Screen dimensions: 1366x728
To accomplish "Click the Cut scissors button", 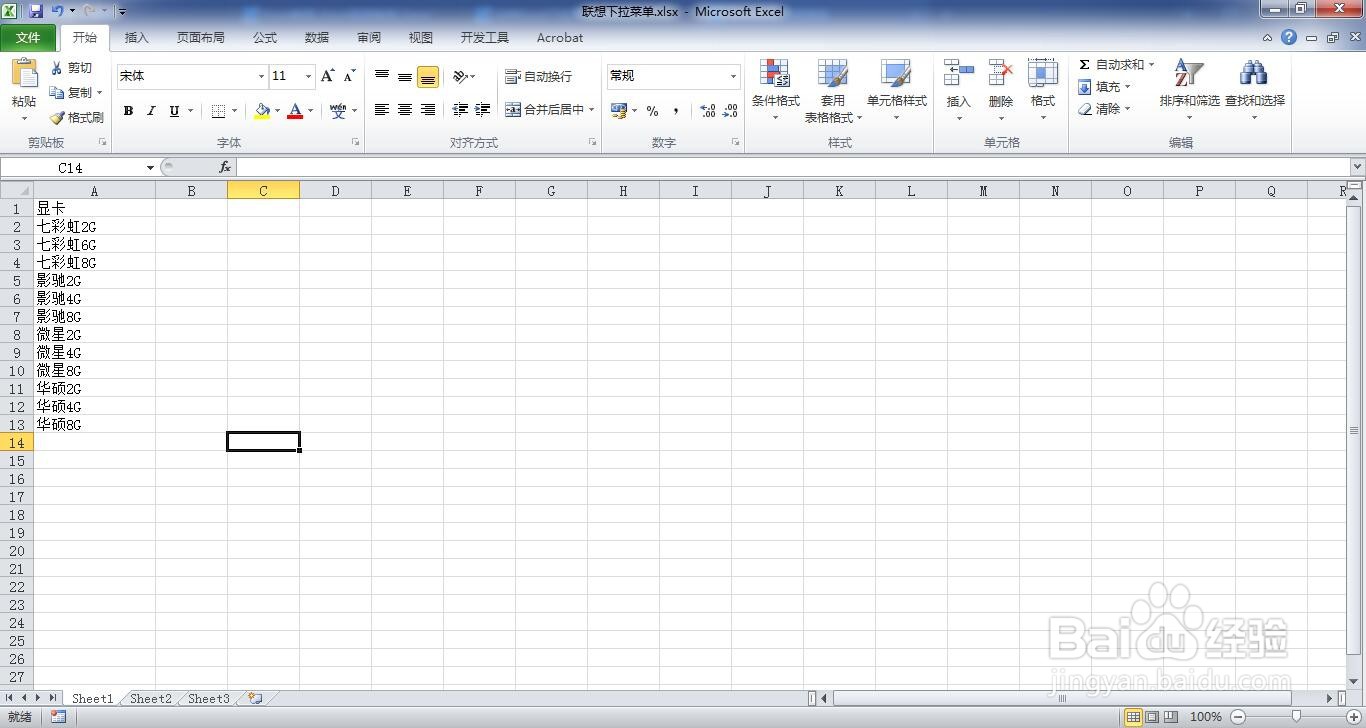I will point(71,68).
